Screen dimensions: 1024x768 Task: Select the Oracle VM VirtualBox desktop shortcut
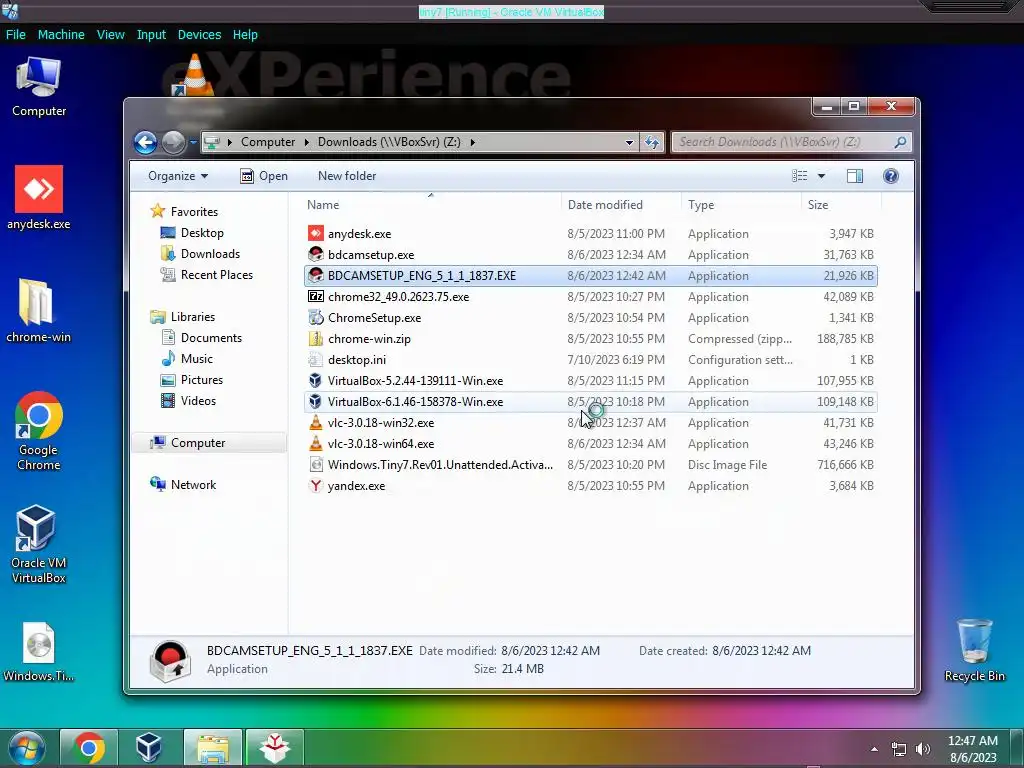[39, 543]
